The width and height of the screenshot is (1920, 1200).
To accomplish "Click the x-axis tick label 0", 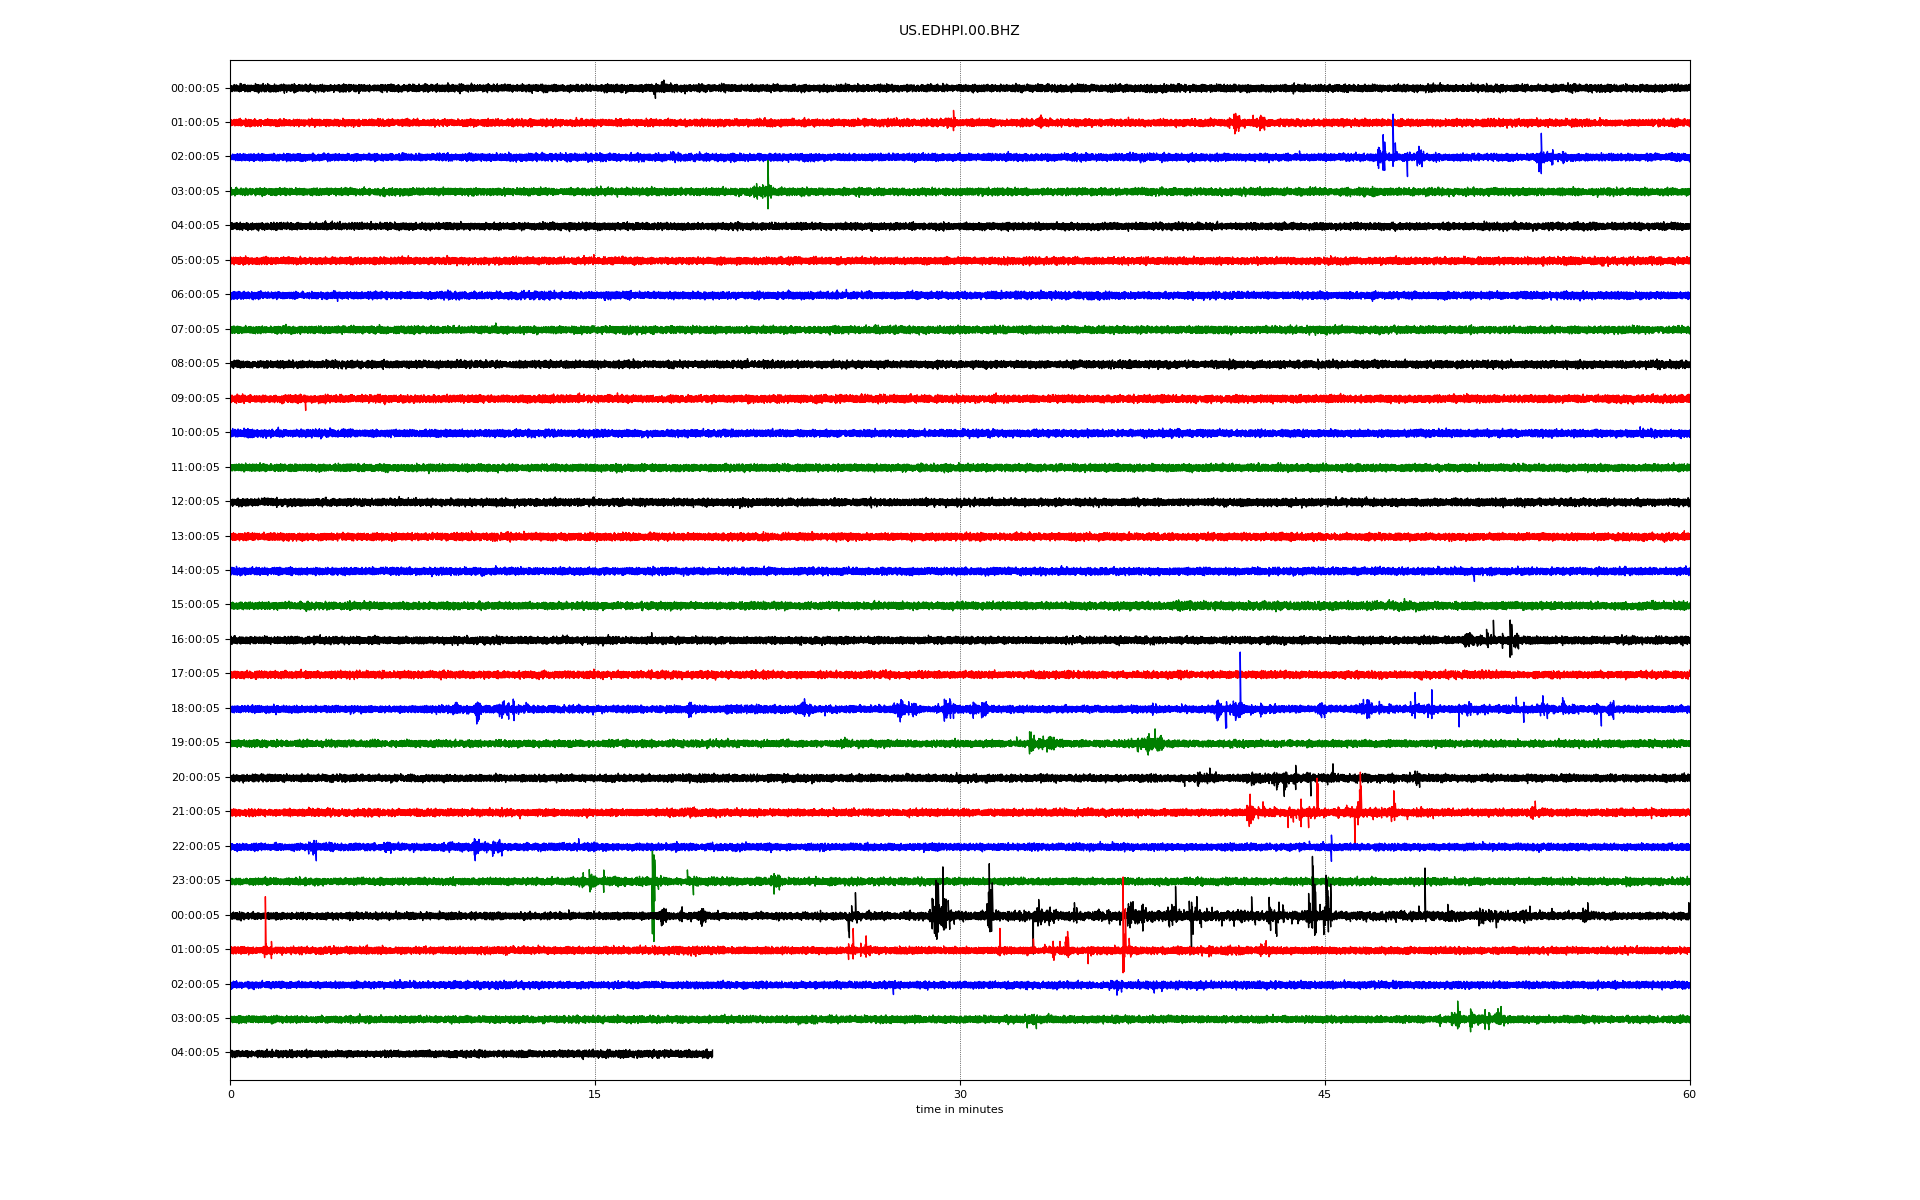I will 231,1094.
